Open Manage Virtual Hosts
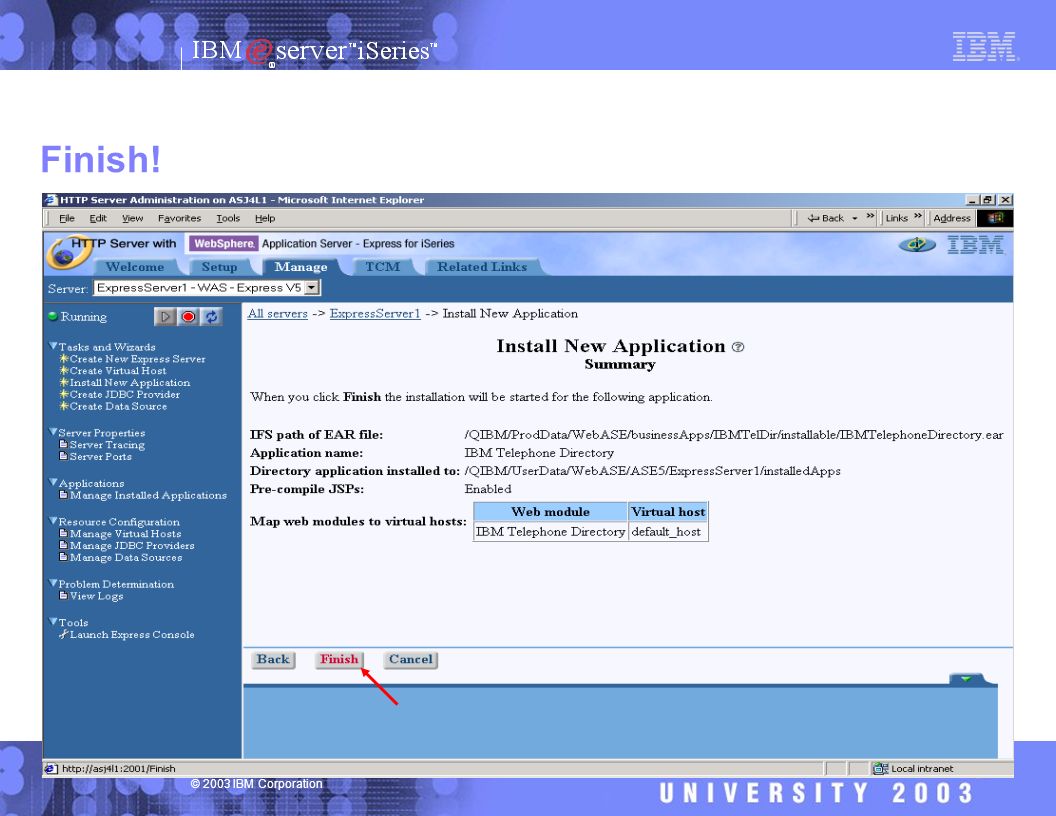This screenshot has height=816, width=1056. coord(125,533)
